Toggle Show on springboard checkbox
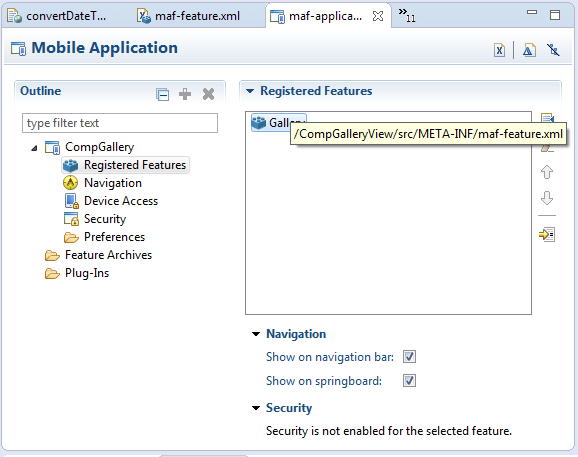 (x=409, y=380)
